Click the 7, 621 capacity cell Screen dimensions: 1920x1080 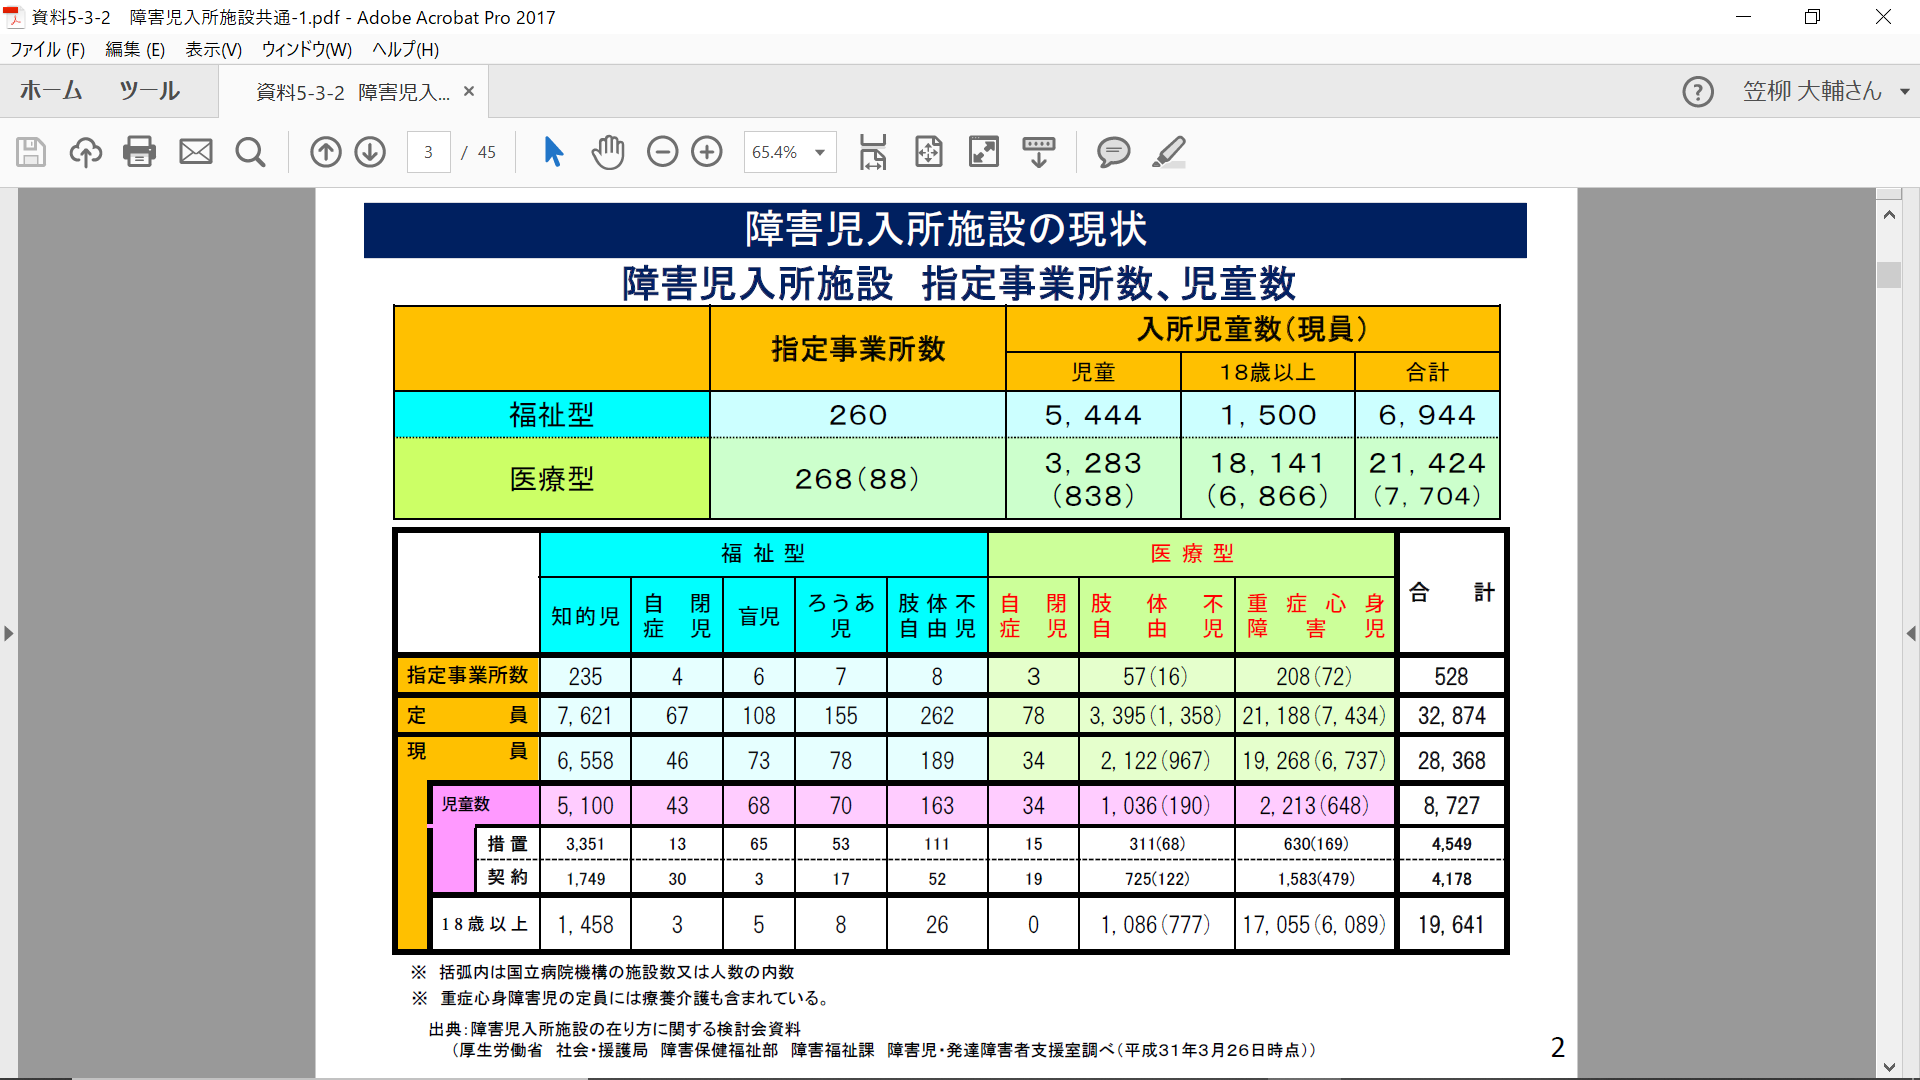tap(585, 716)
